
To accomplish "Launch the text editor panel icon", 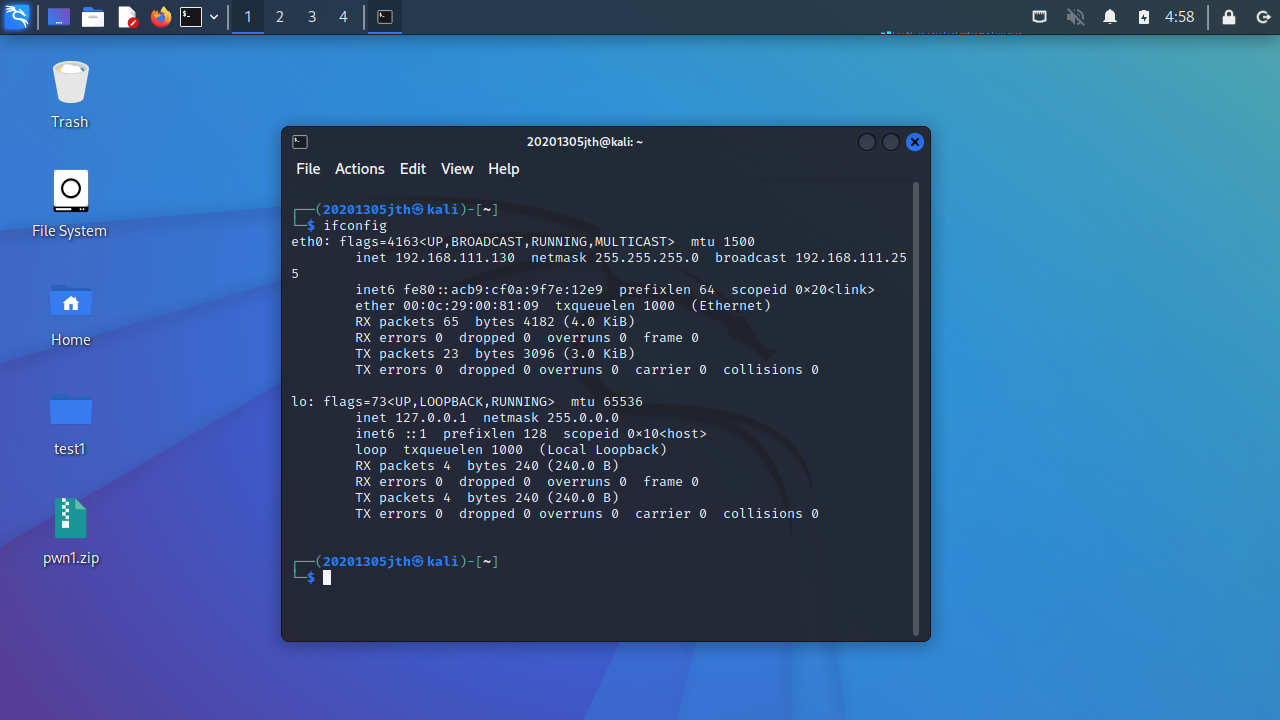I will point(127,17).
